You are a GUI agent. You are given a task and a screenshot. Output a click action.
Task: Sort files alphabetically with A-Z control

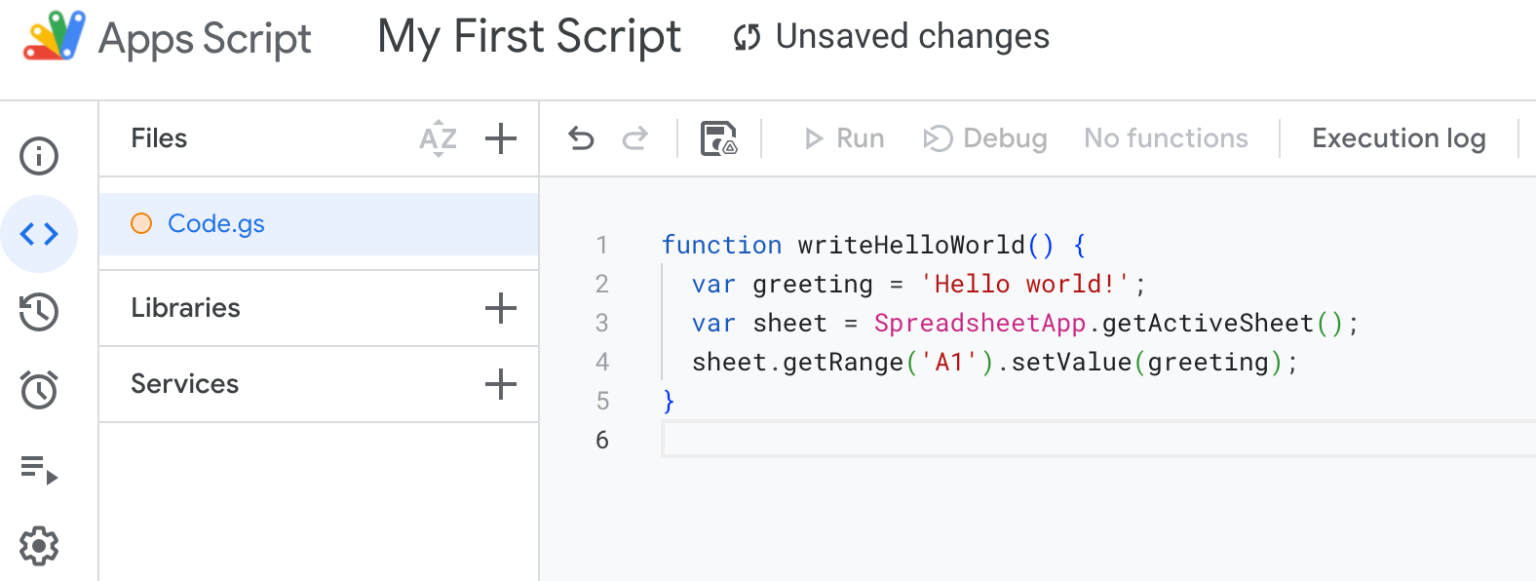(438, 139)
